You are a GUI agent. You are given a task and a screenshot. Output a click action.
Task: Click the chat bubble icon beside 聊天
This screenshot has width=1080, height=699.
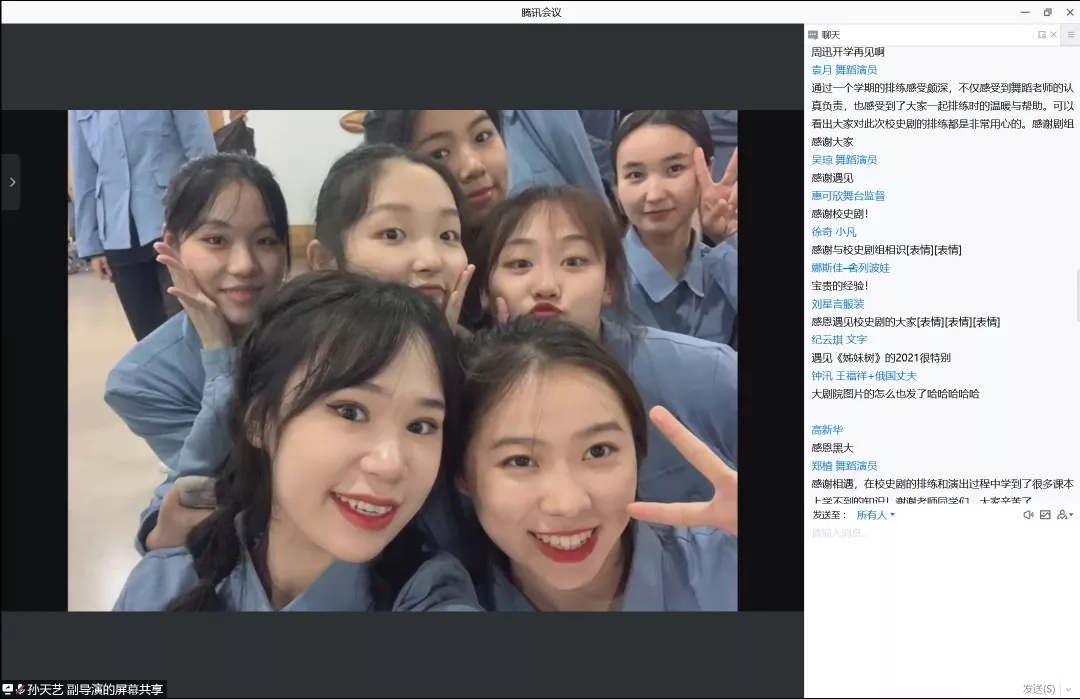(813, 35)
